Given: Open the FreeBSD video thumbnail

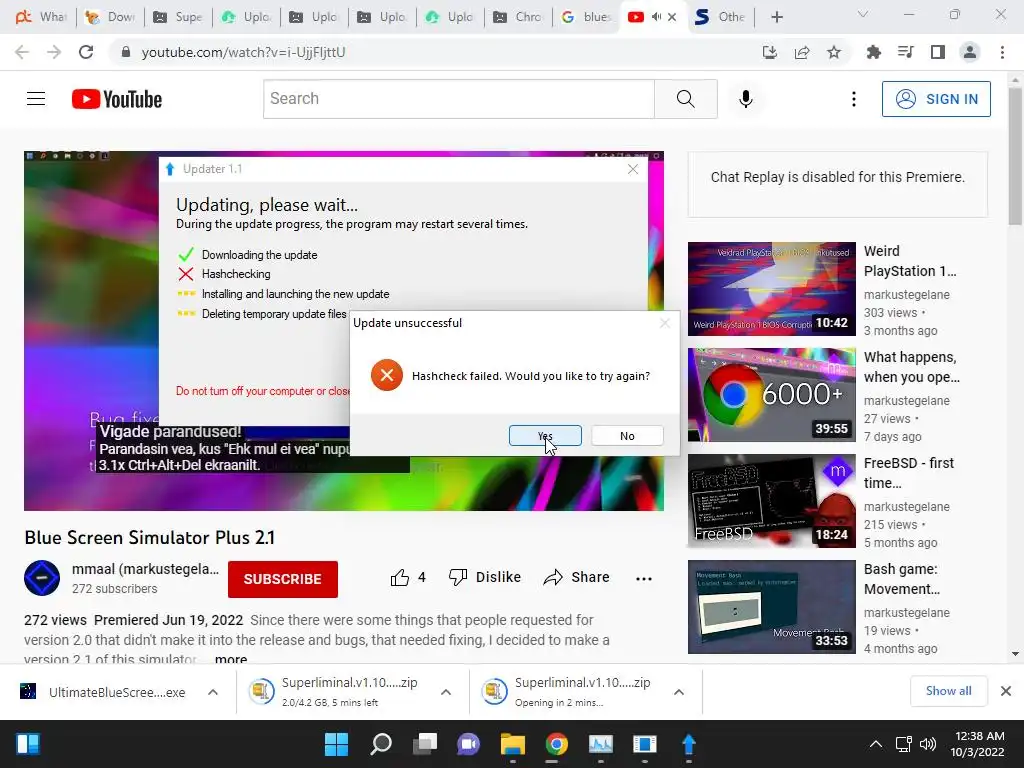Looking at the screenshot, I should 771,500.
